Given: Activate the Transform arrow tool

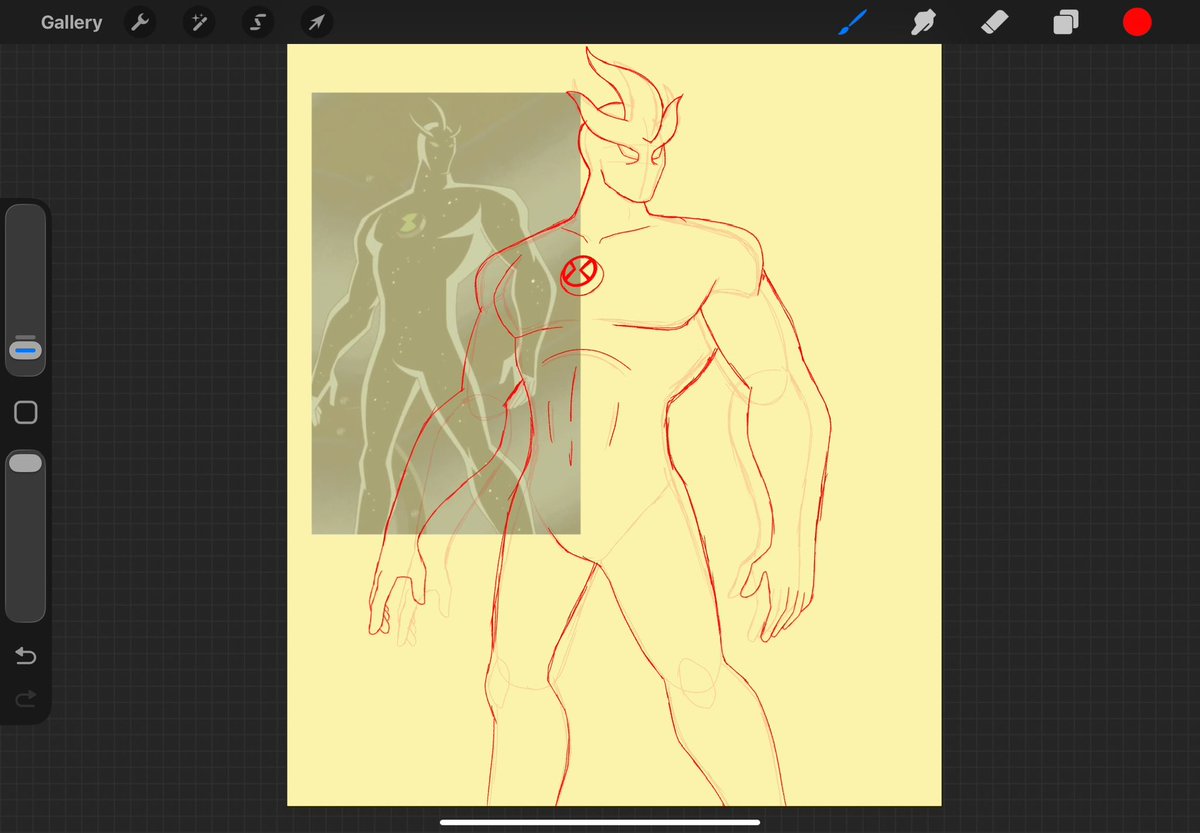Looking at the screenshot, I should tap(317, 22).
